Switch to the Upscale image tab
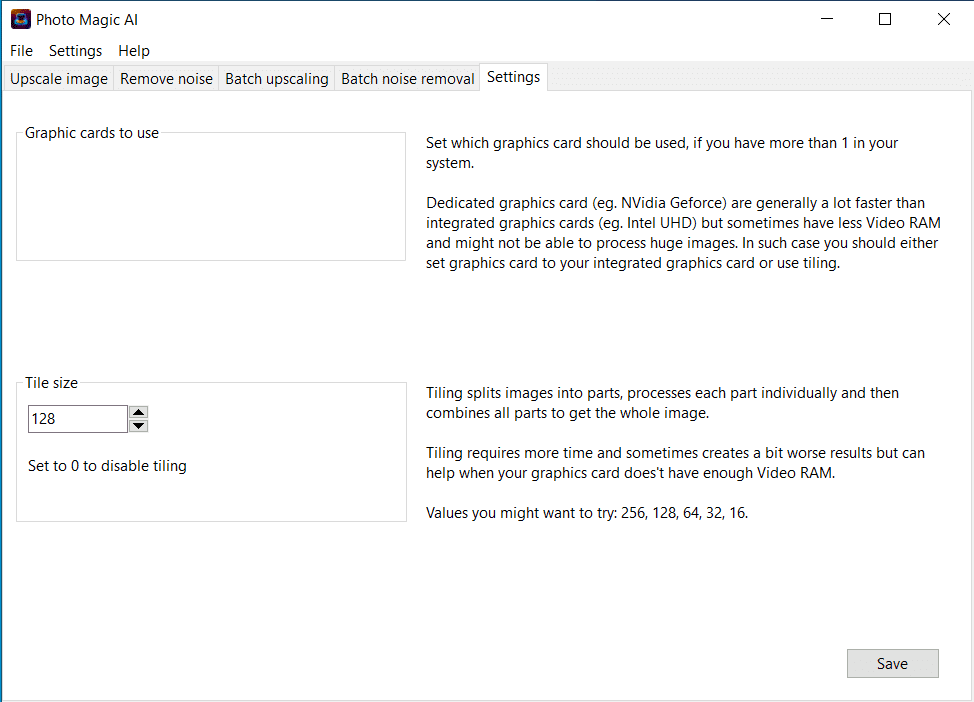974x702 pixels. [x=59, y=79]
